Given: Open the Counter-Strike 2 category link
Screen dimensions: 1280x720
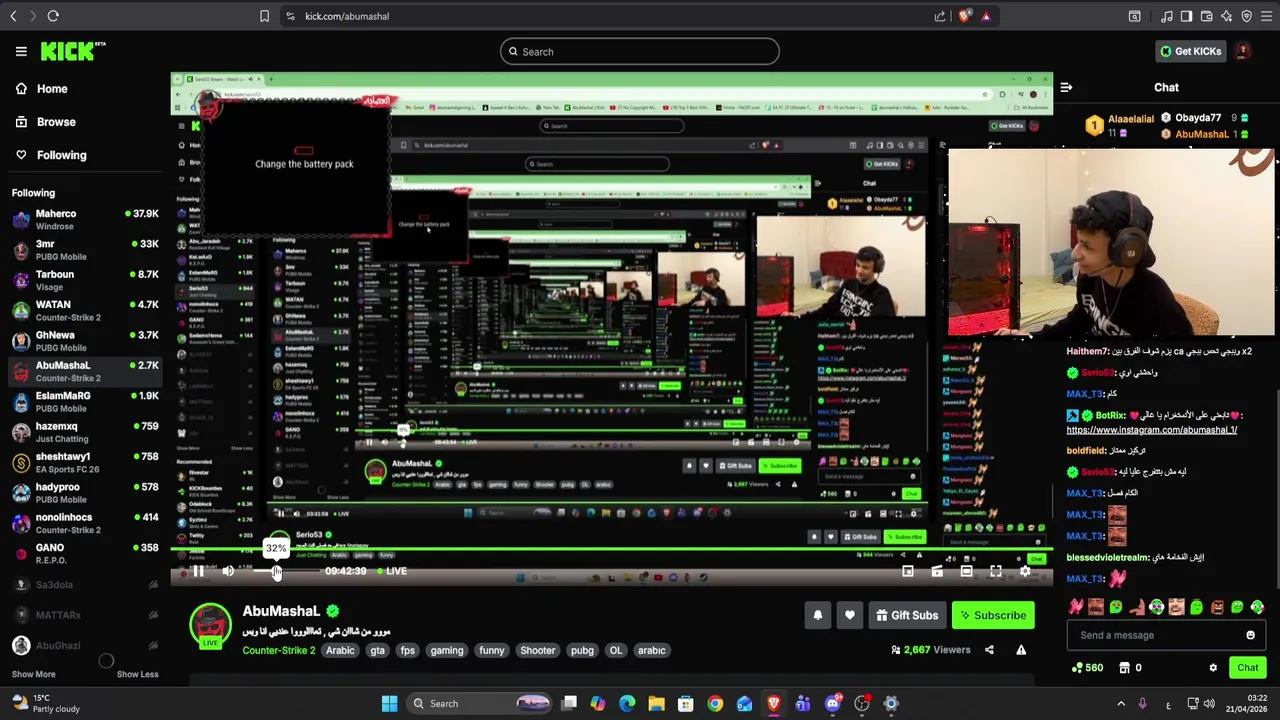Looking at the screenshot, I should (278, 650).
